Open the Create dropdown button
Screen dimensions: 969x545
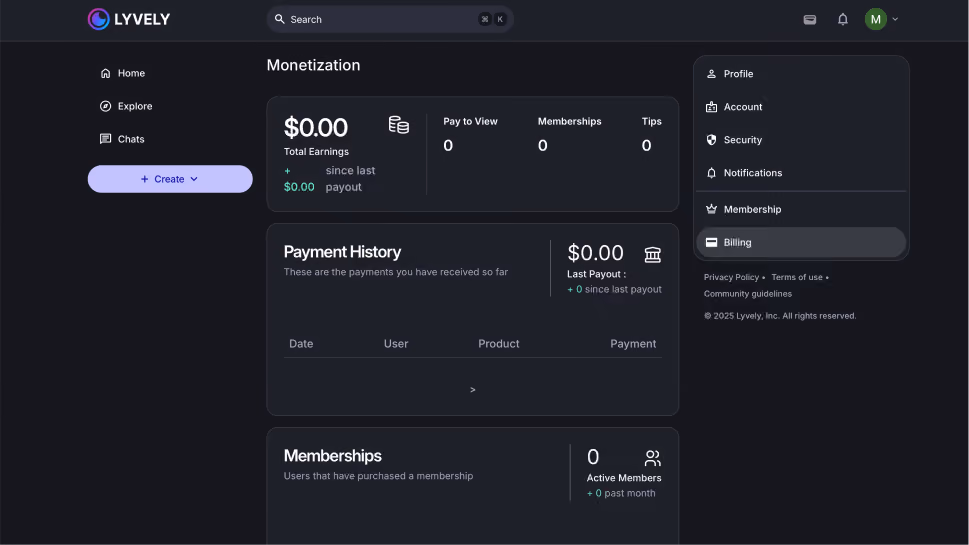click(170, 179)
